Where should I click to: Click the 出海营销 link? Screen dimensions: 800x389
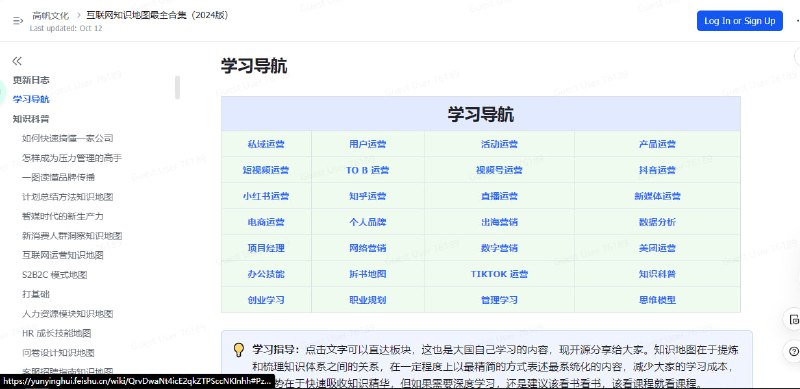click(x=499, y=222)
